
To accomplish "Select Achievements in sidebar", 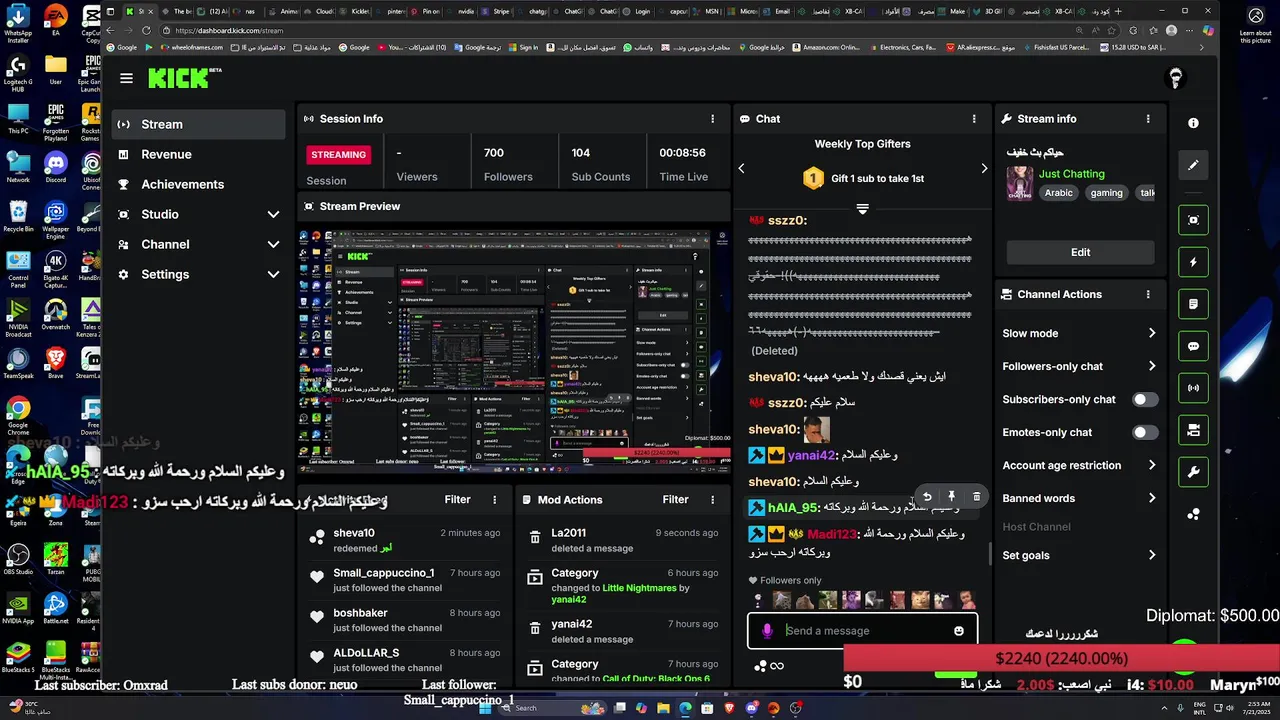I will point(199,184).
